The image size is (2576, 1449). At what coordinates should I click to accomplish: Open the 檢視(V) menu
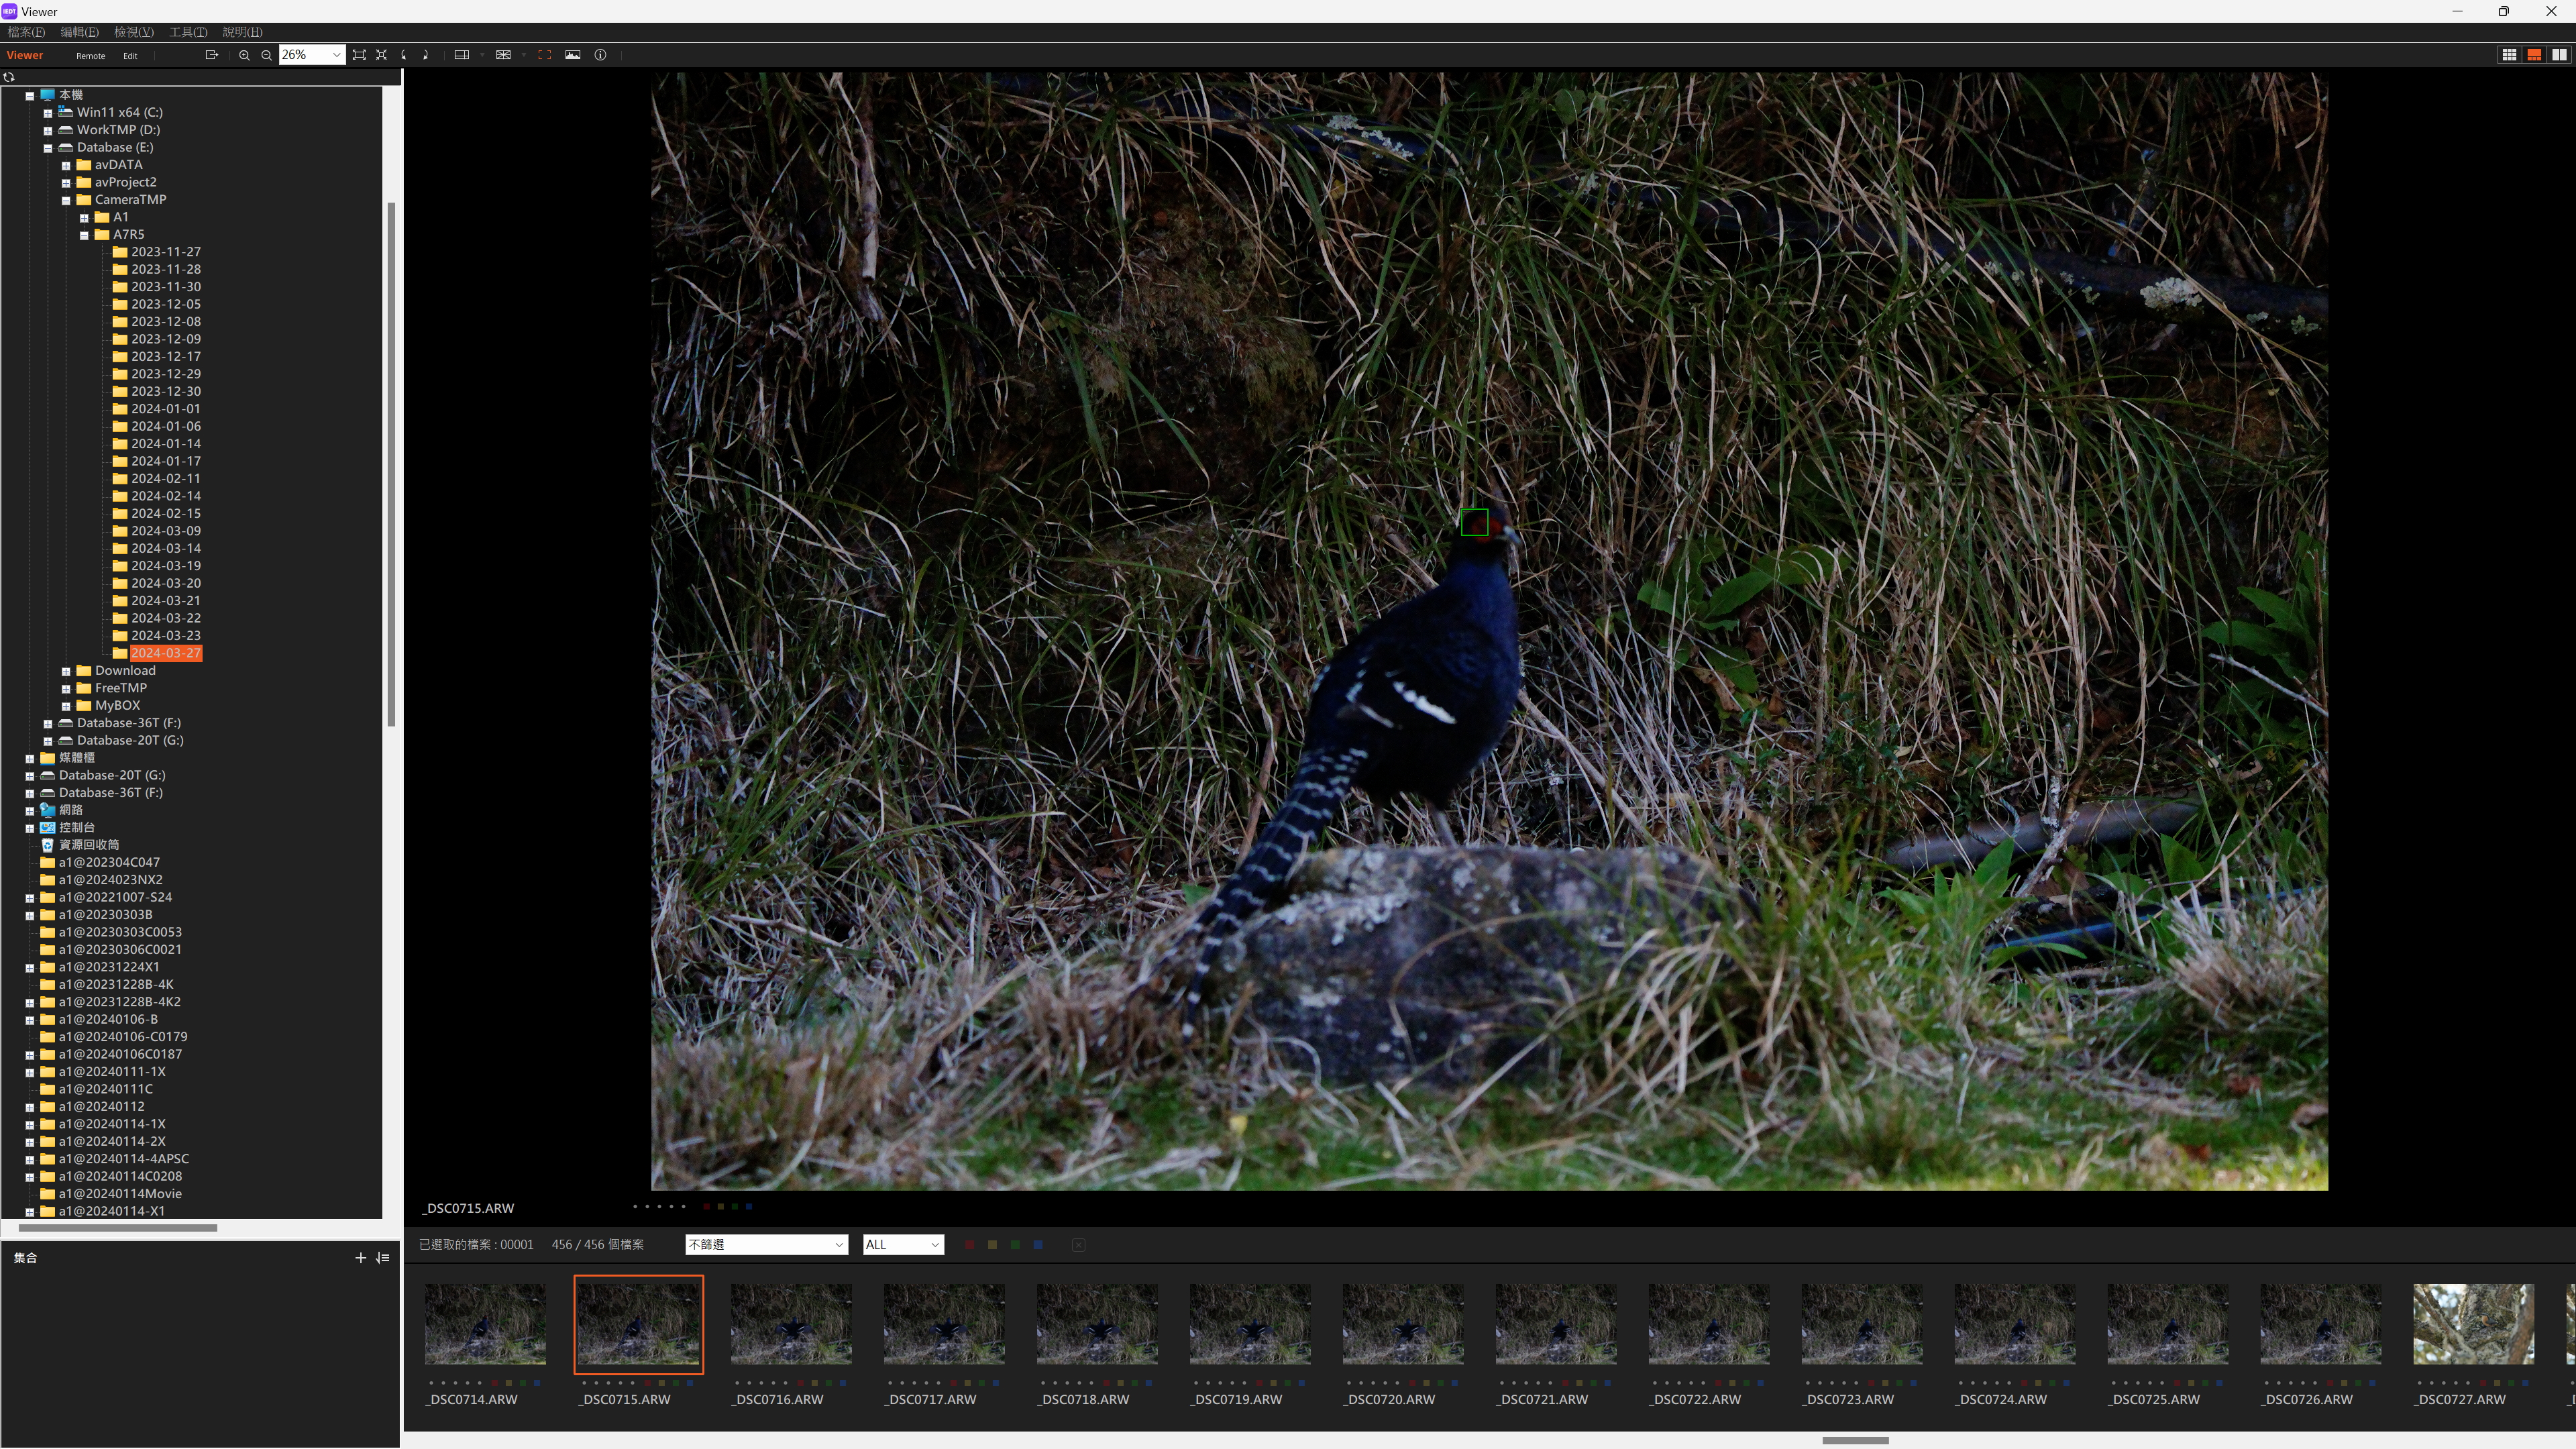tap(134, 32)
